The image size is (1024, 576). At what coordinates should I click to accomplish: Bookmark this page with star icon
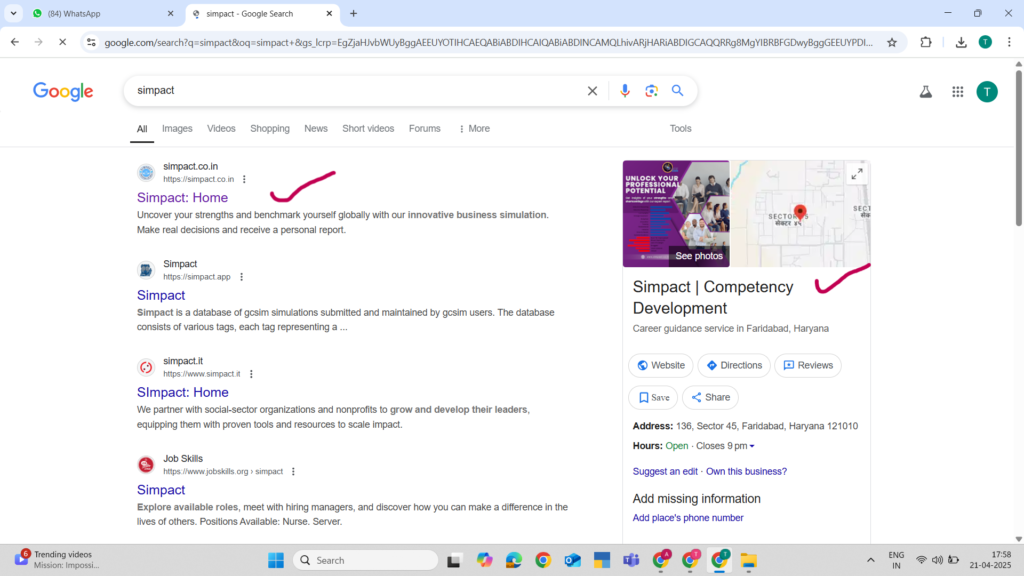pos(891,42)
